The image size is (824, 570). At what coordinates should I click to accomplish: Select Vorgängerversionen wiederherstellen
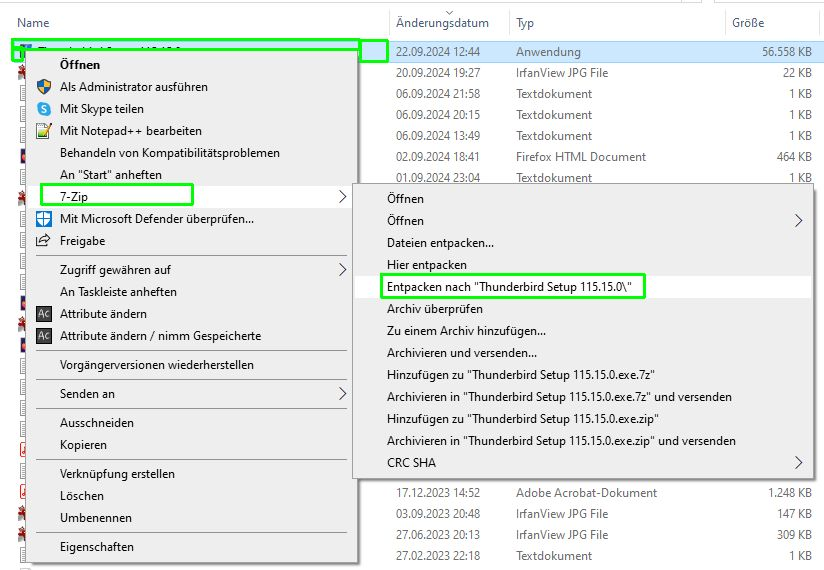[x=157, y=365]
